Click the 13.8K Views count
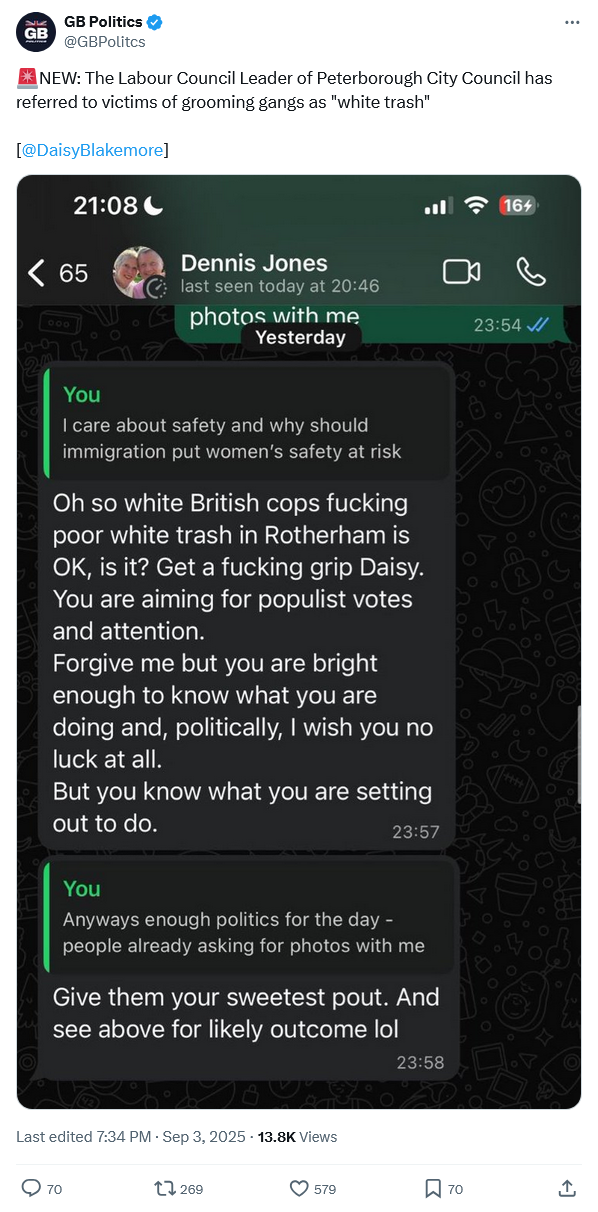Image resolution: width=598 pixels, height=1212 pixels. click(x=298, y=1137)
